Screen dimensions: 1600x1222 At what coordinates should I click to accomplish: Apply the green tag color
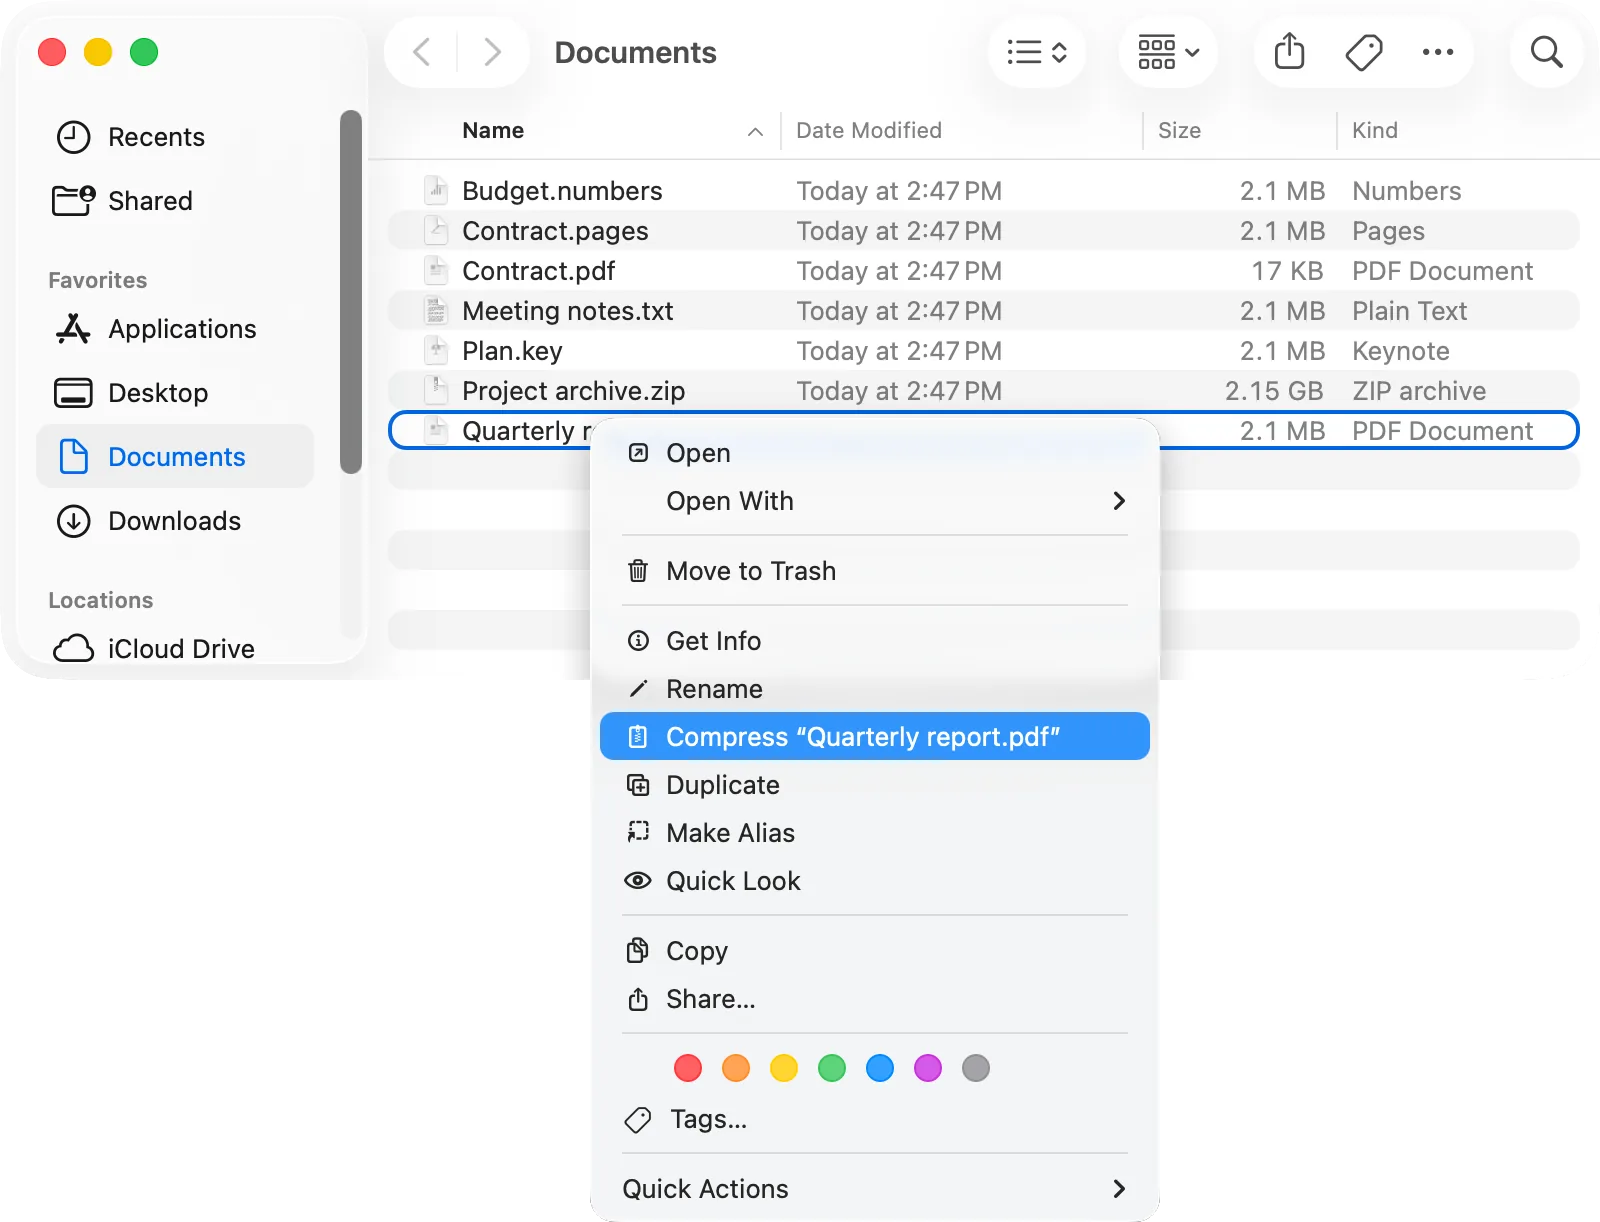[x=832, y=1068]
